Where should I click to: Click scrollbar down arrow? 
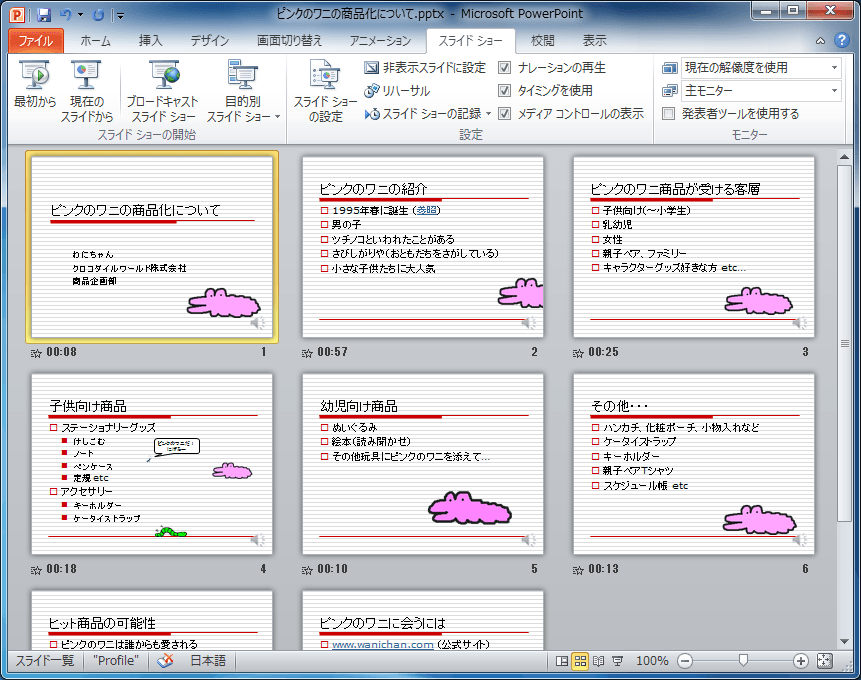click(x=845, y=642)
